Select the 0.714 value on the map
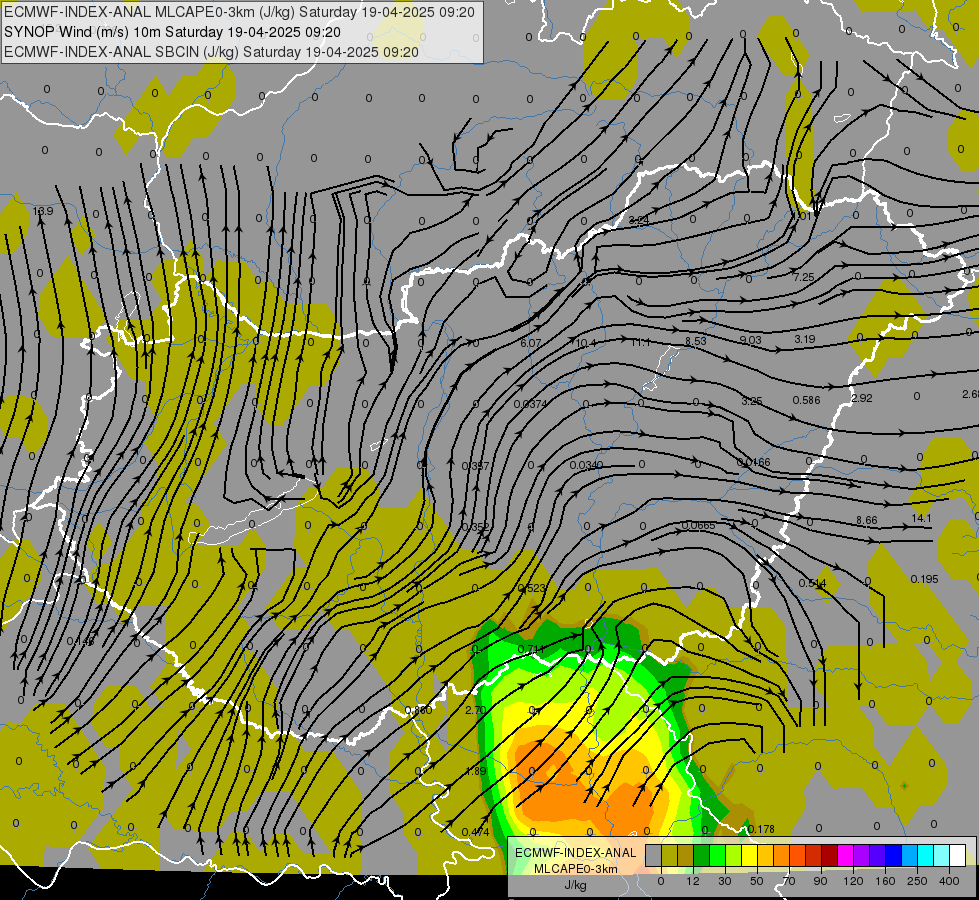The image size is (979, 900). point(531,649)
